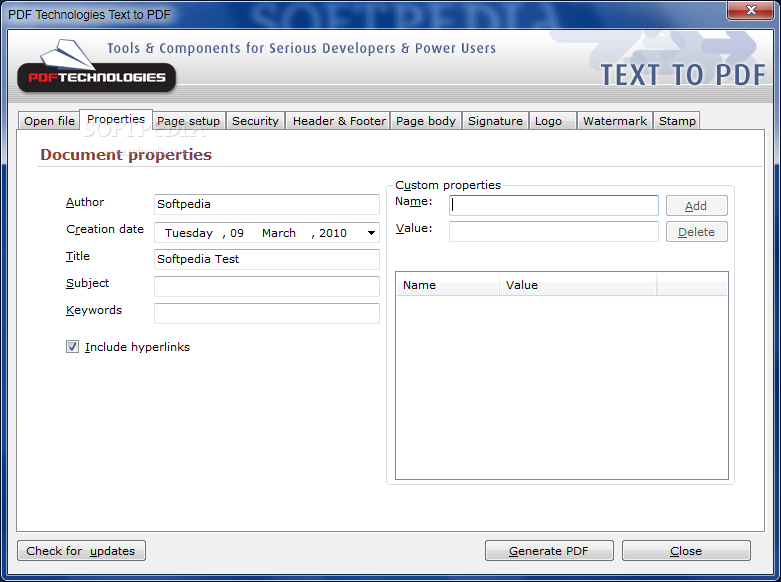Open the Header & Footer tab
Viewport: 781px width, 582px height.
coord(339,121)
